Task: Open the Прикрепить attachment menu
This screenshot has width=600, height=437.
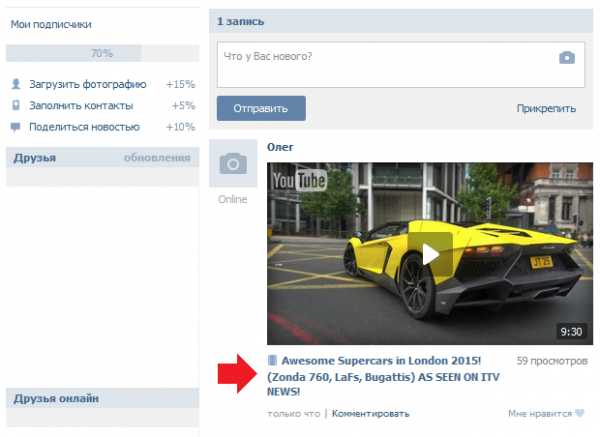Action: pyautogui.click(x=546, y=109)
